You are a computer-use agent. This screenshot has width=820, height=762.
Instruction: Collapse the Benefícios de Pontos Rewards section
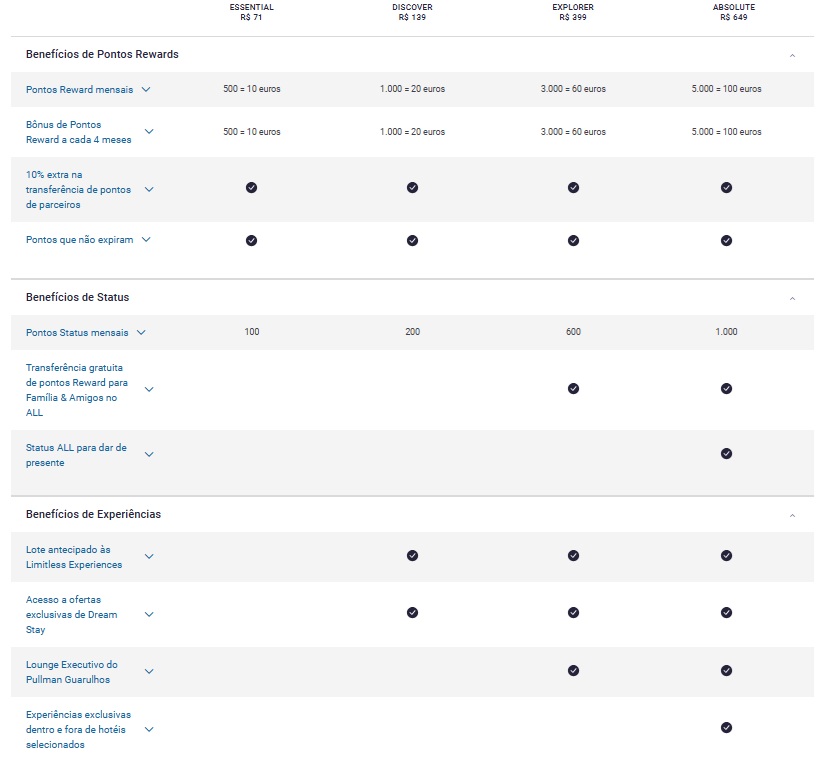tap(792, 55)
